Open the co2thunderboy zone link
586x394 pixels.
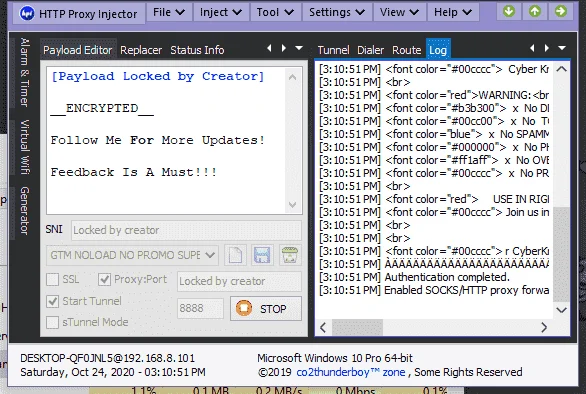pyautogui.click(x=351, y=372)
